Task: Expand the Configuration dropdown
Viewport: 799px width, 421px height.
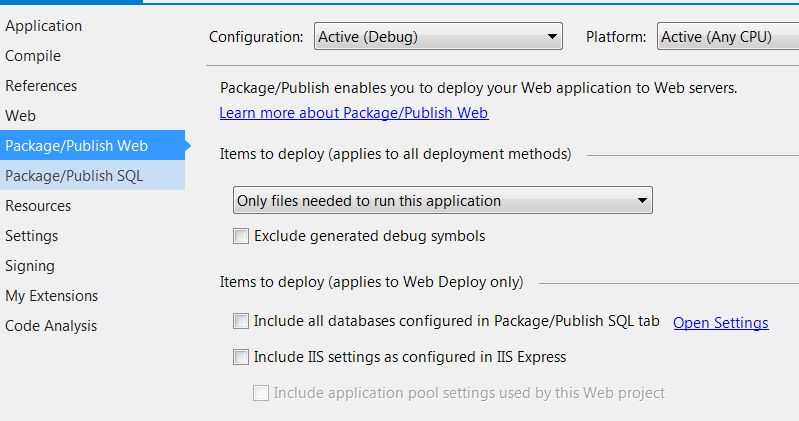Action: point(438,37)
